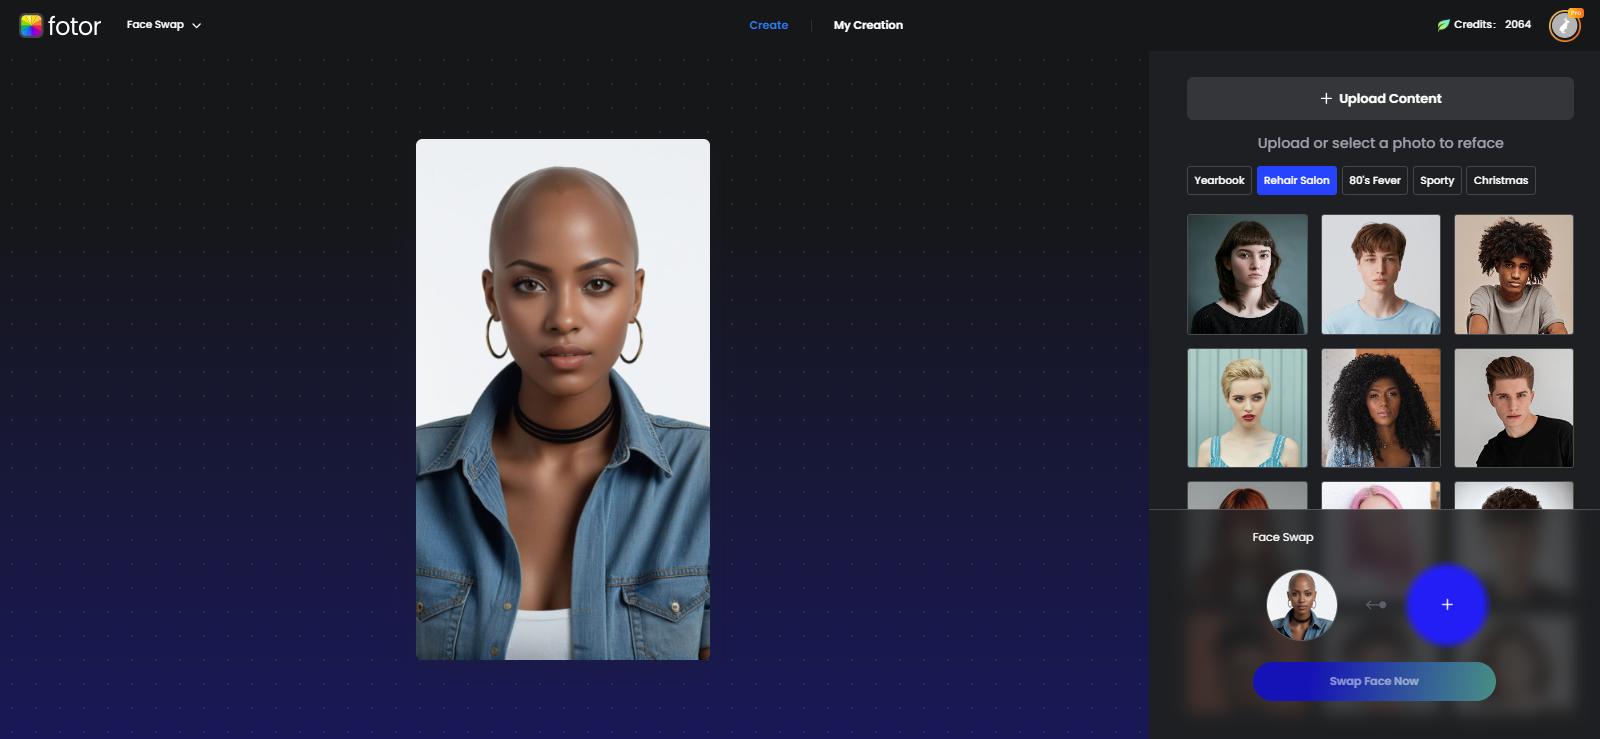Switch to the Create tab

pos(768,25)
